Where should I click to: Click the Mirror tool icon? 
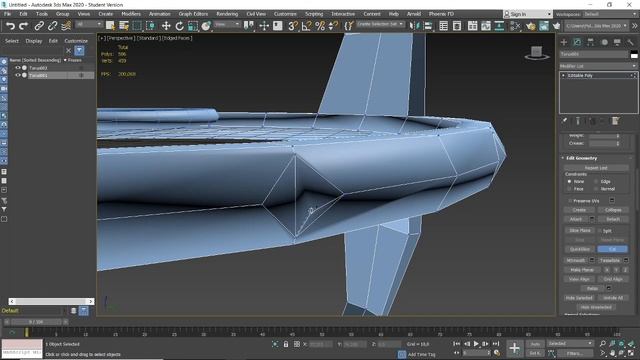[x=414, y=26]
